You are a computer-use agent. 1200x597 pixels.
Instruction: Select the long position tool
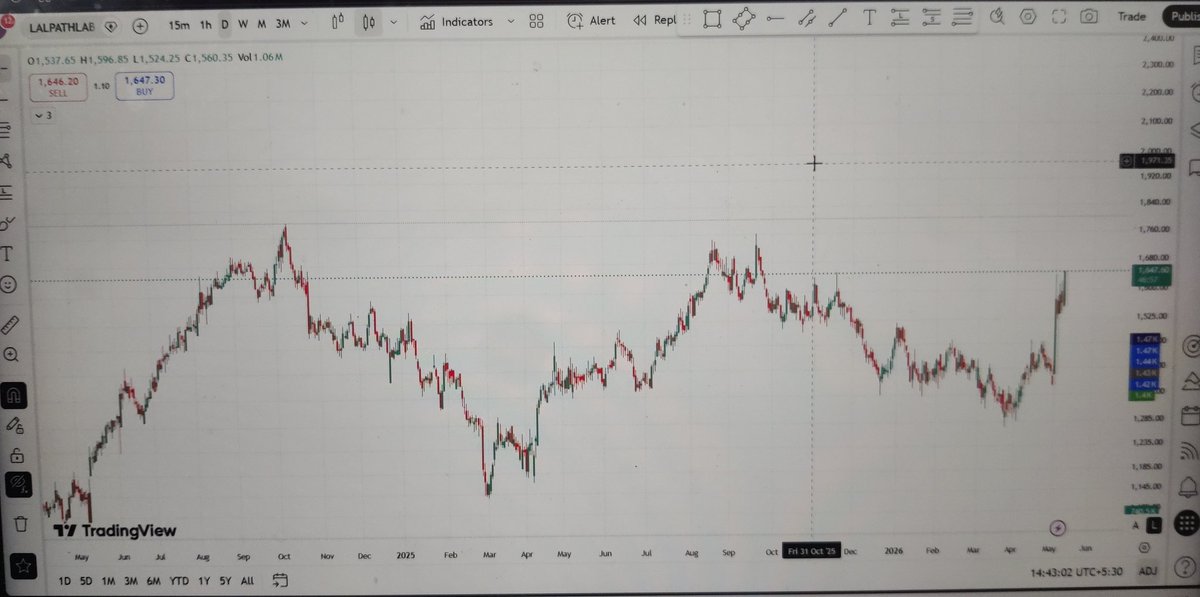click(x=900, y=16)
